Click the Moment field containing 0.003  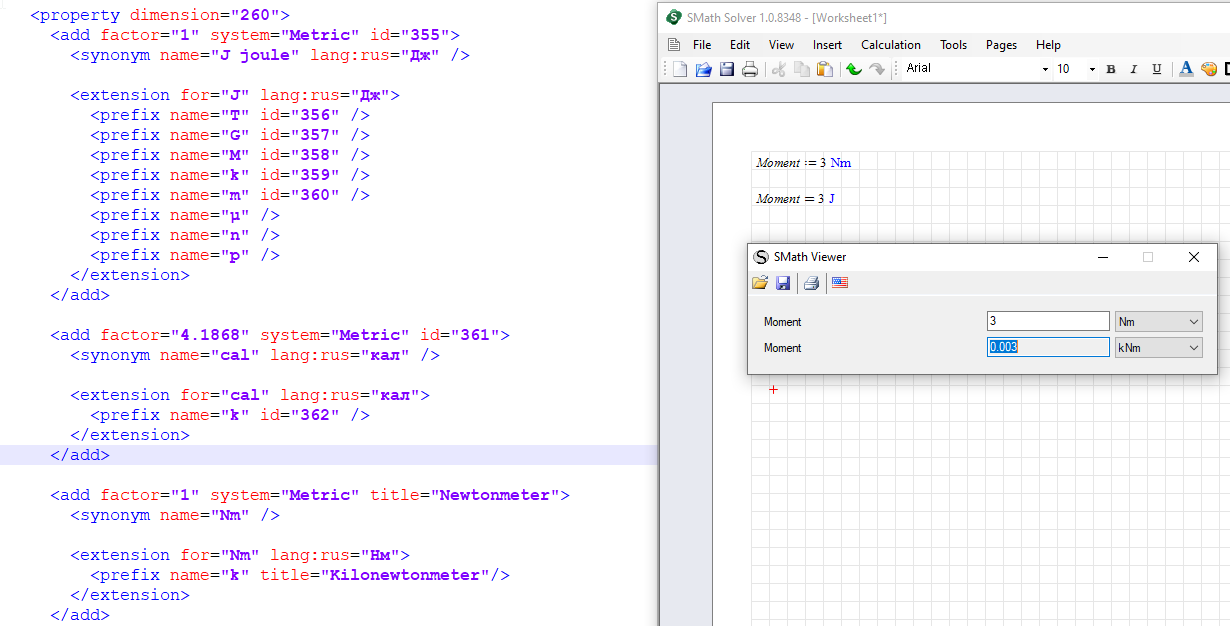click(x=1047, y=348)
